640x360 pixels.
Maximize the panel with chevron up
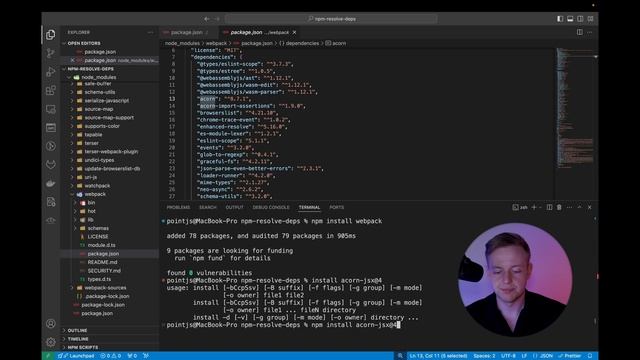click(x=580, y=207)
